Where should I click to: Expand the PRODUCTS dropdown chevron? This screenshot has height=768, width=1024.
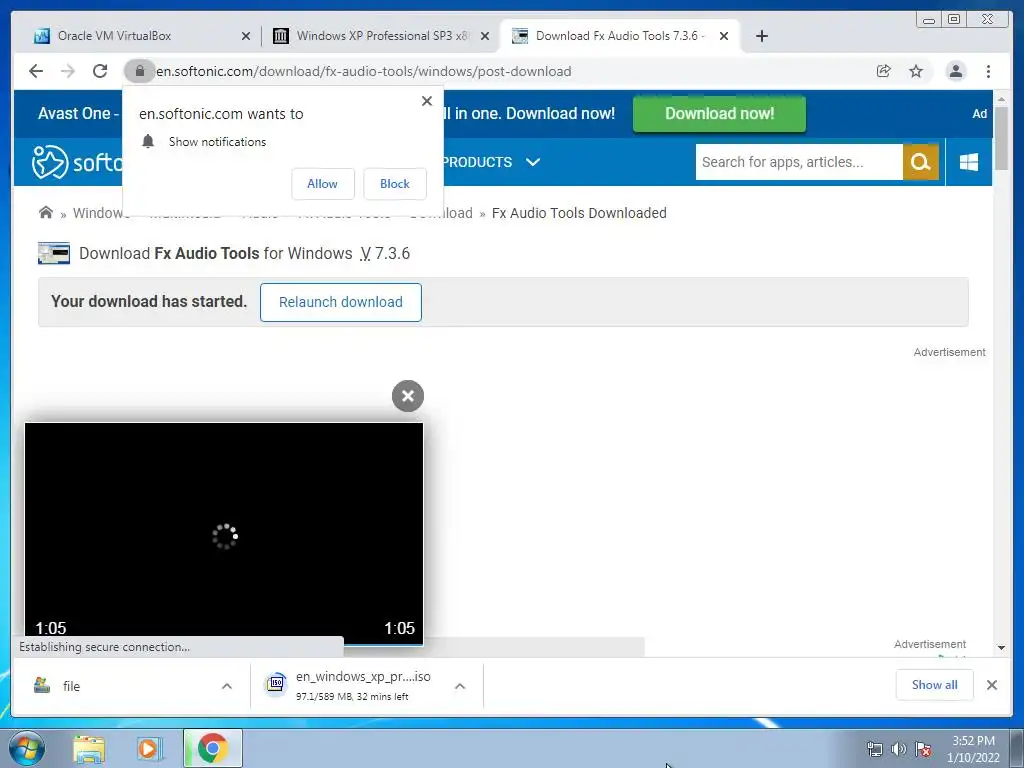pyautogui.click(x=533, y=161)
